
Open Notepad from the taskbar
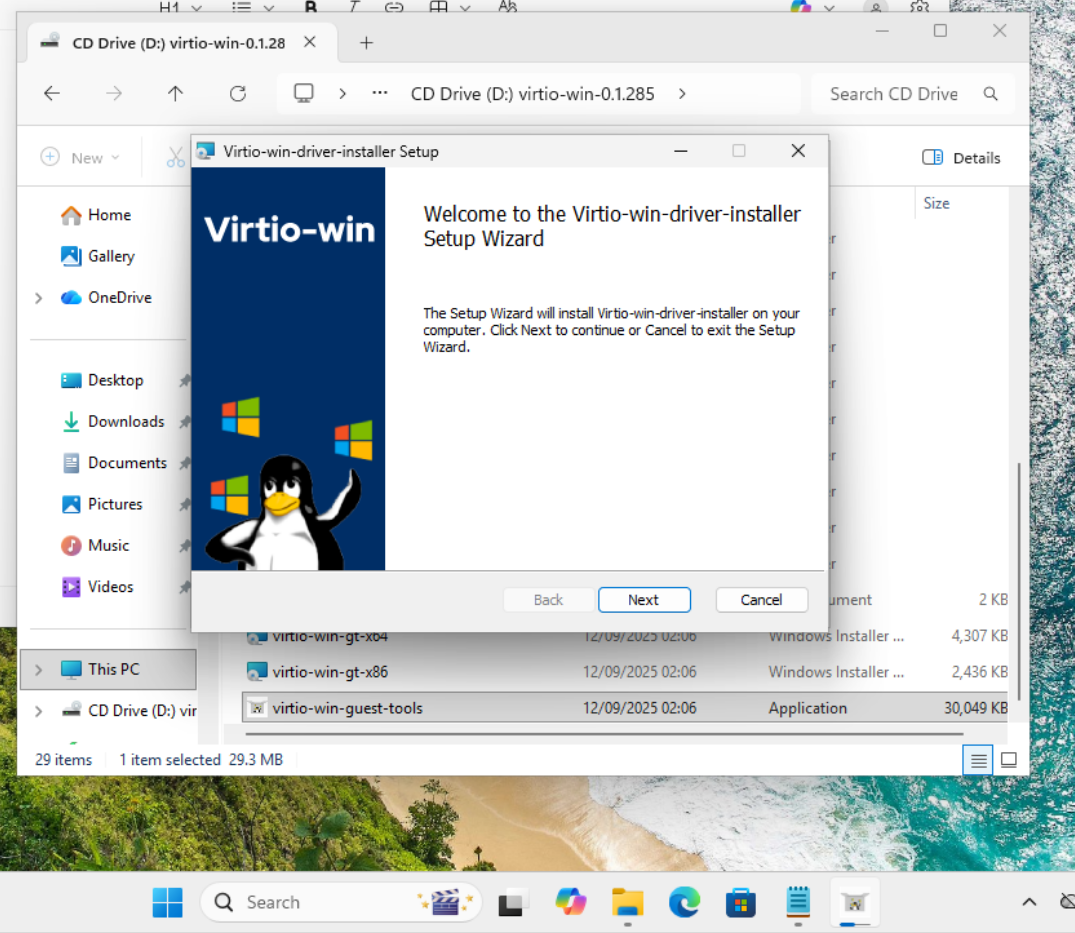coord(798,902)
